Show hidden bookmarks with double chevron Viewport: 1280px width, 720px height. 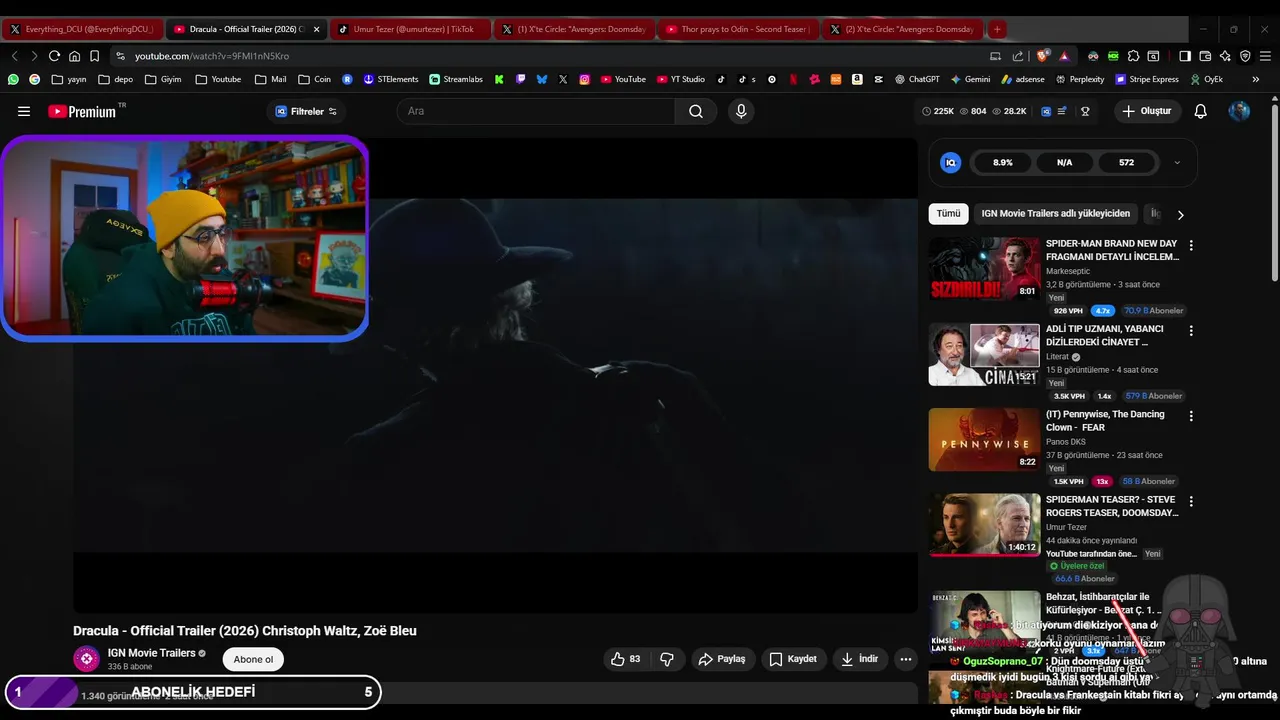pyautogui.click(x=1256, y=79)
